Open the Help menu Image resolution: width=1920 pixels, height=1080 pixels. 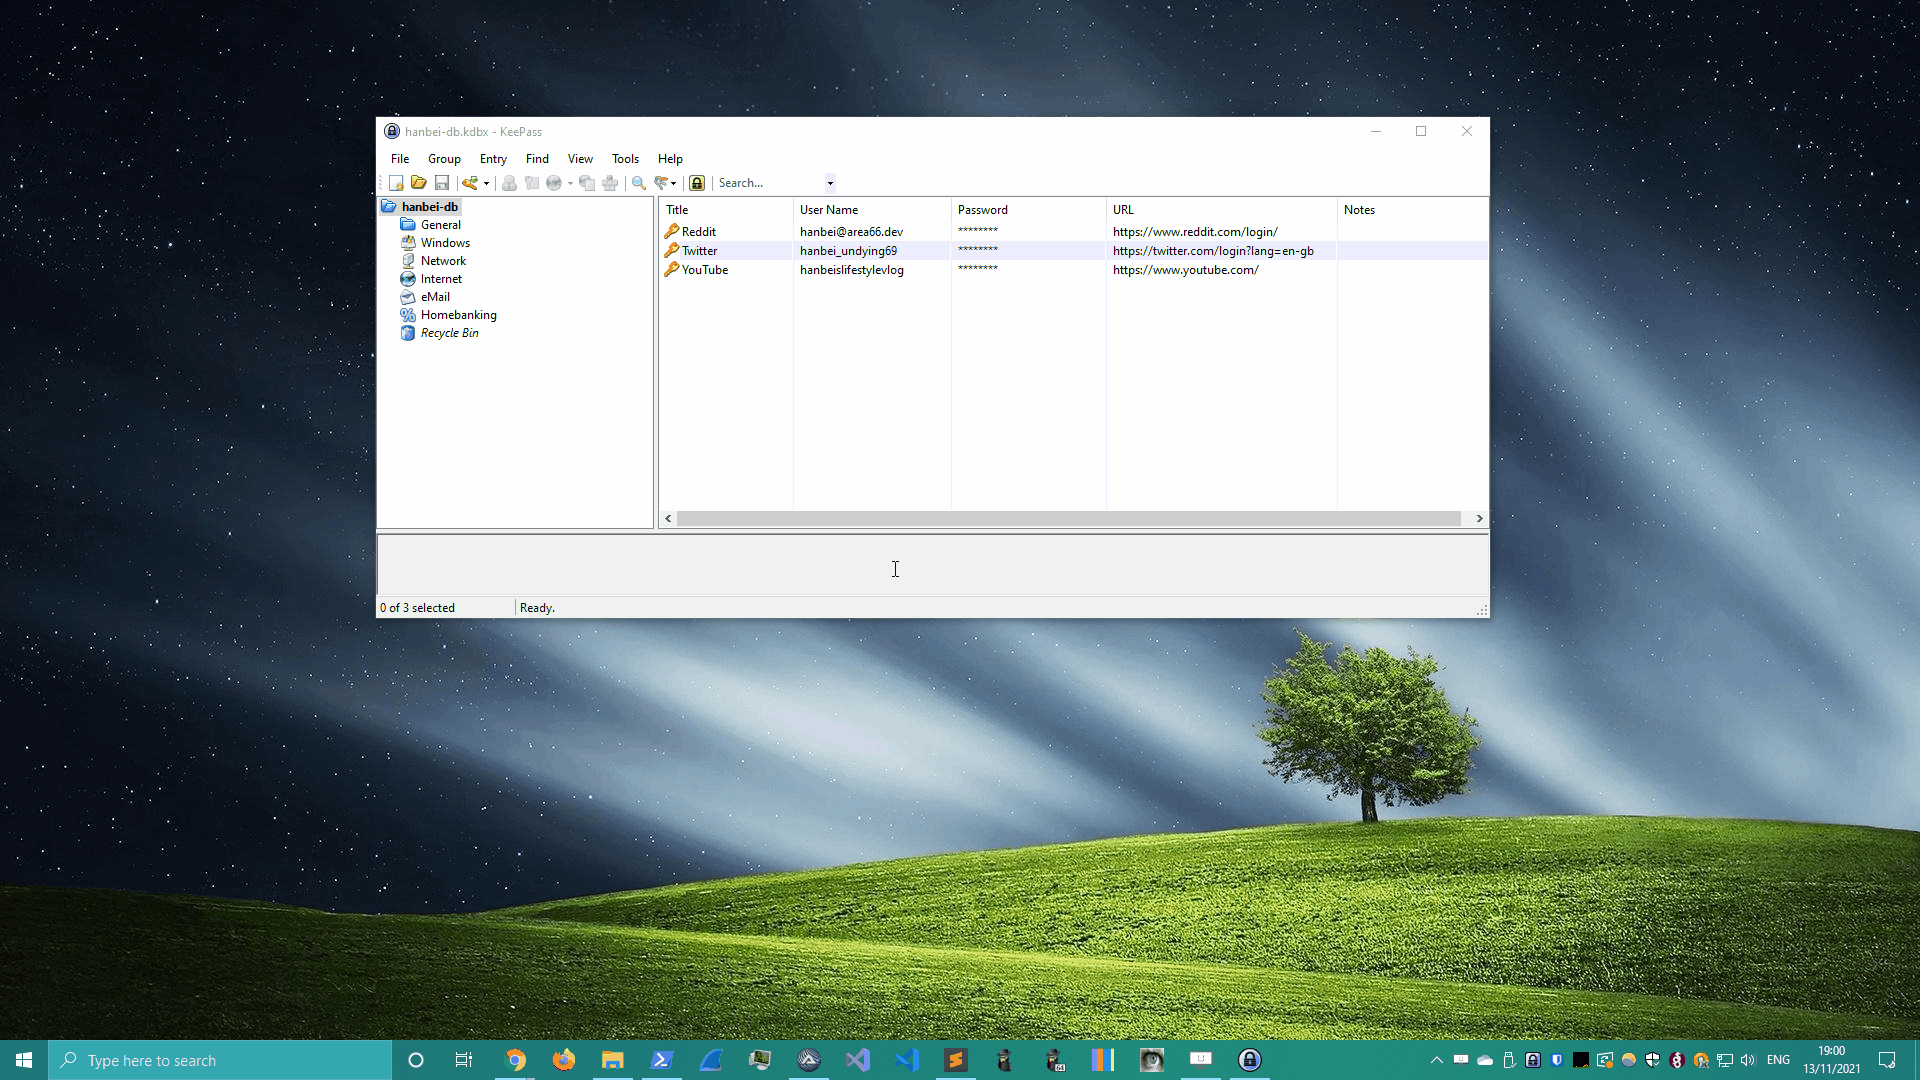click(x=670, y=159)
